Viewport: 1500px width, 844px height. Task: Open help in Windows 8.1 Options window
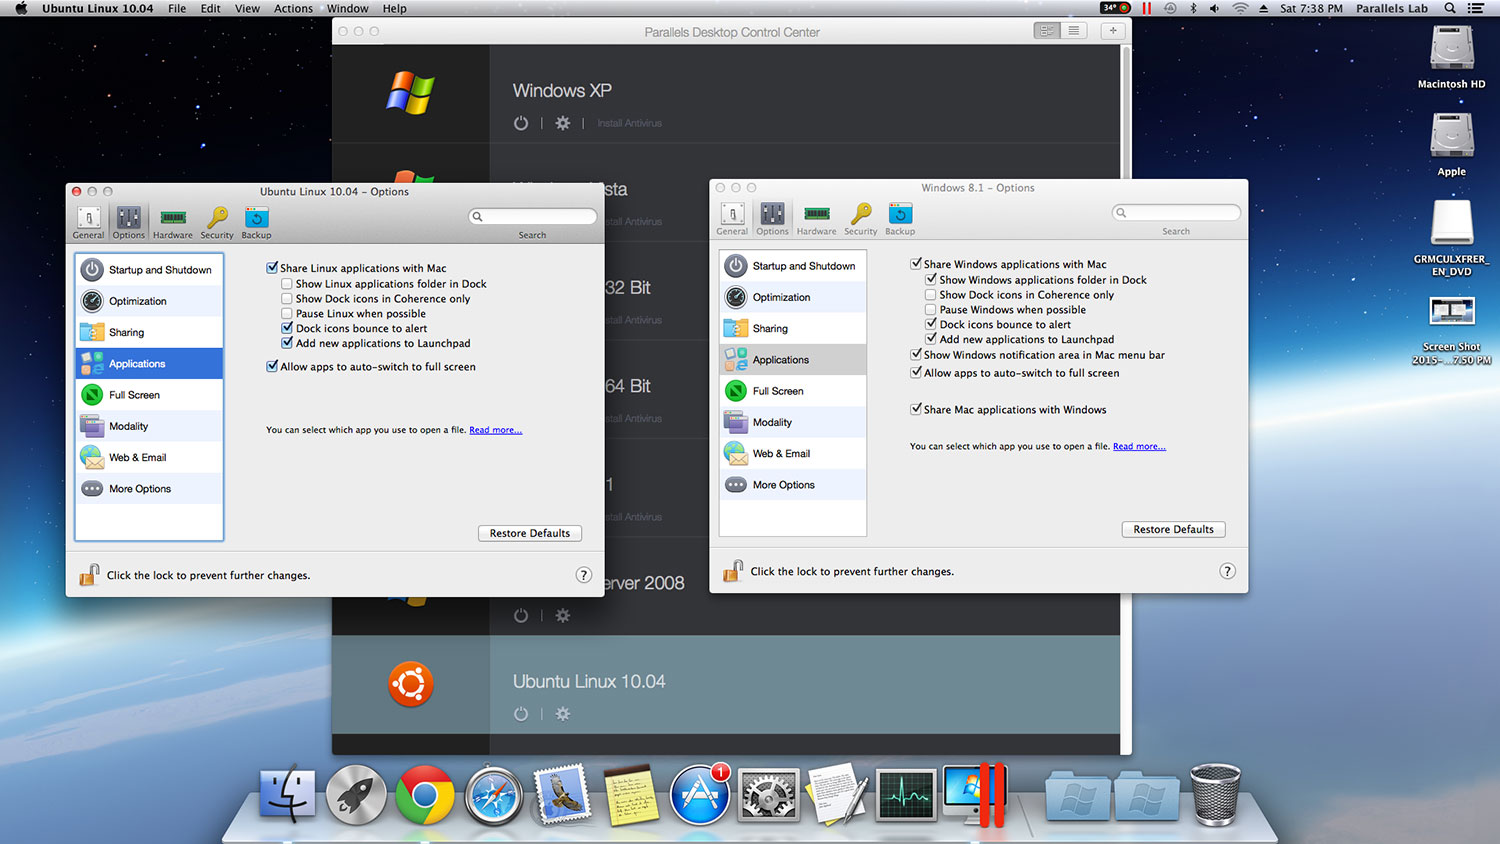tap(1228, 571)
